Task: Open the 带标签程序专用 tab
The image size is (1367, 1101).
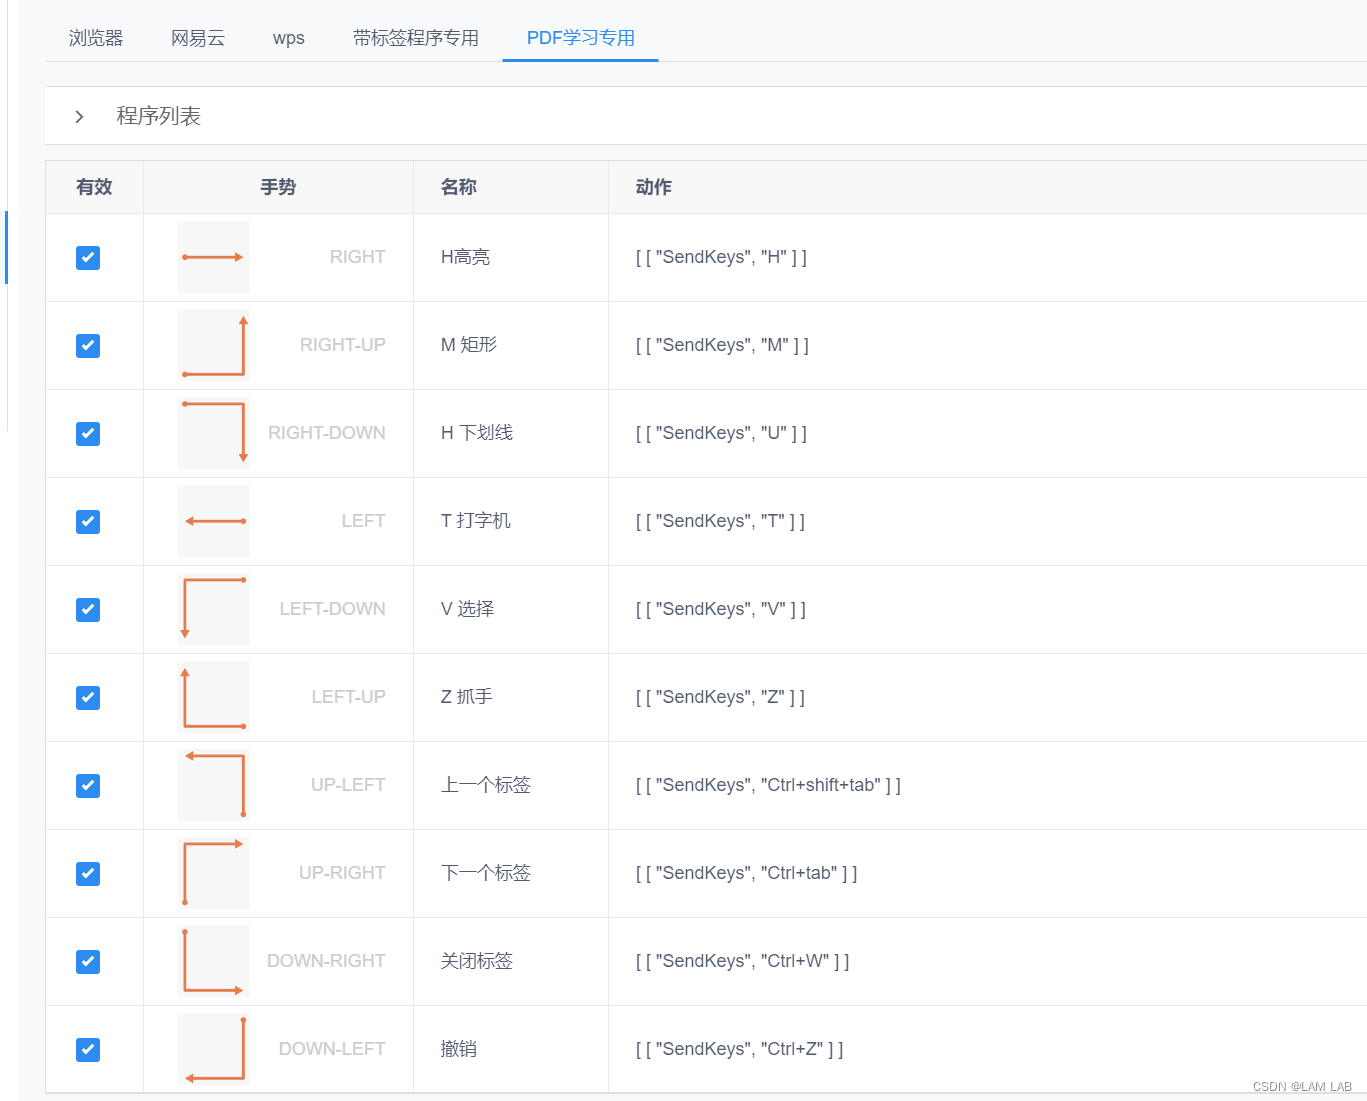Action: coord(416,38)
